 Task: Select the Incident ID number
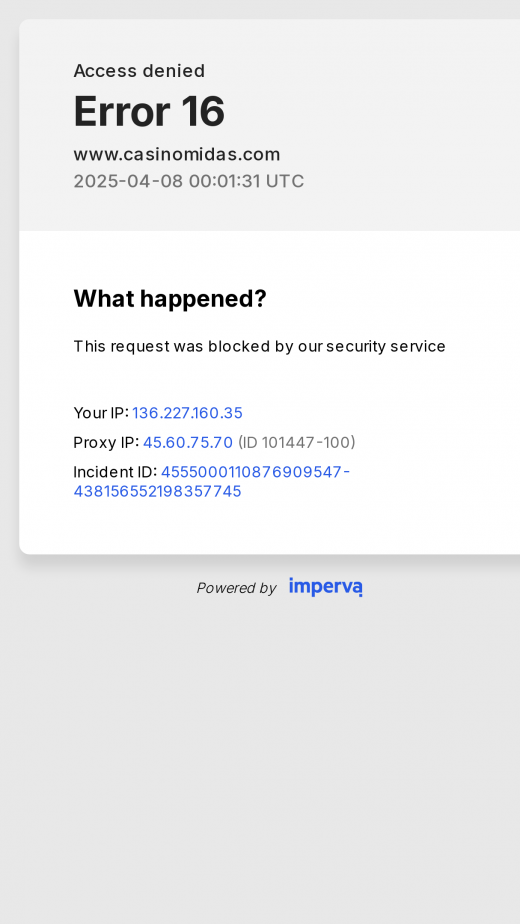[212, 481]
